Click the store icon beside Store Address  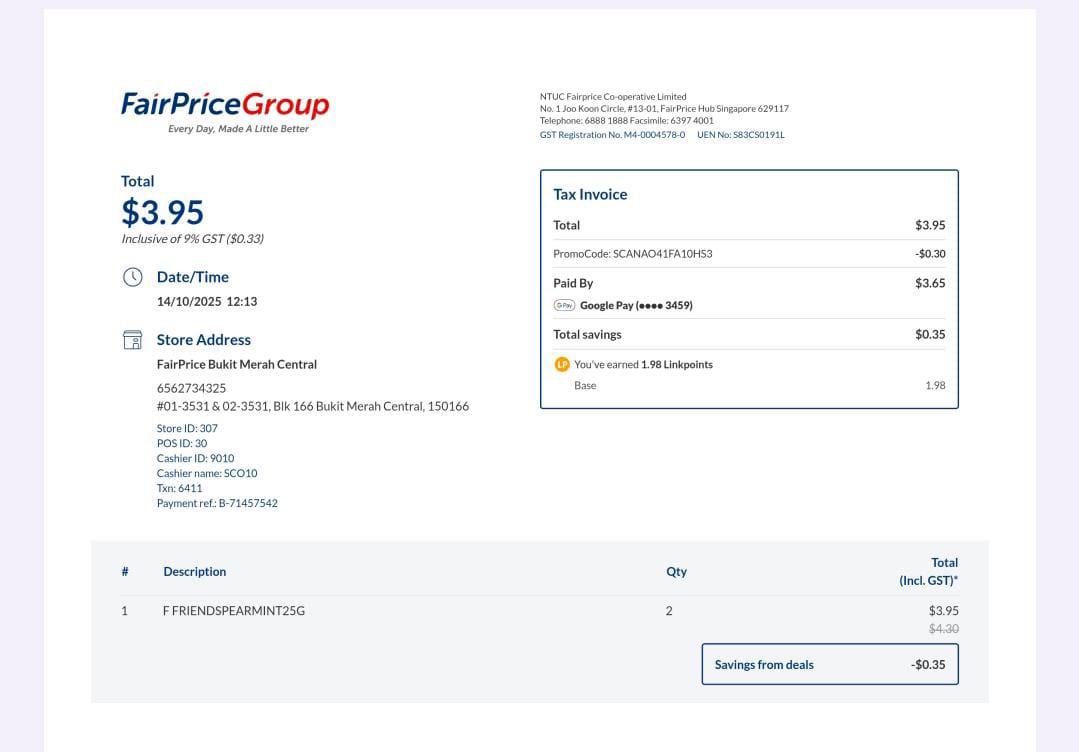pyautogui.click(x=133, y=340)
